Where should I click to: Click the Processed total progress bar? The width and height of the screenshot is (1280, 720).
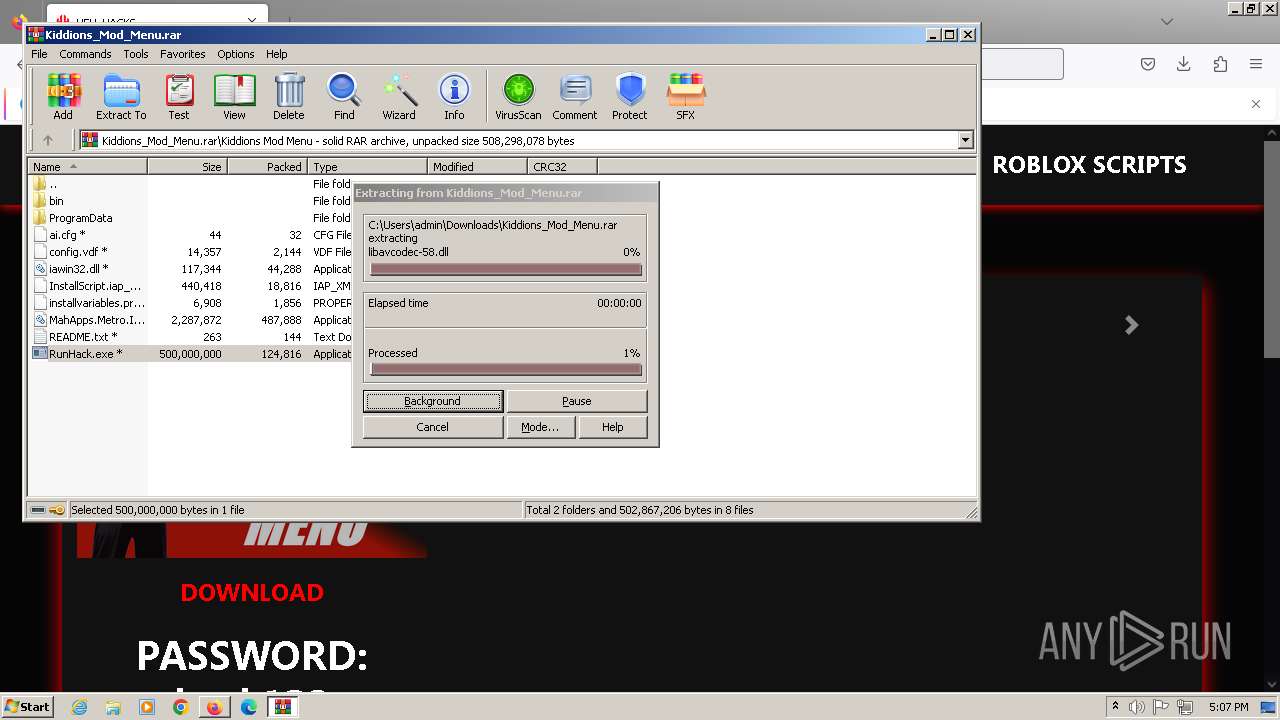pos(506,369)
